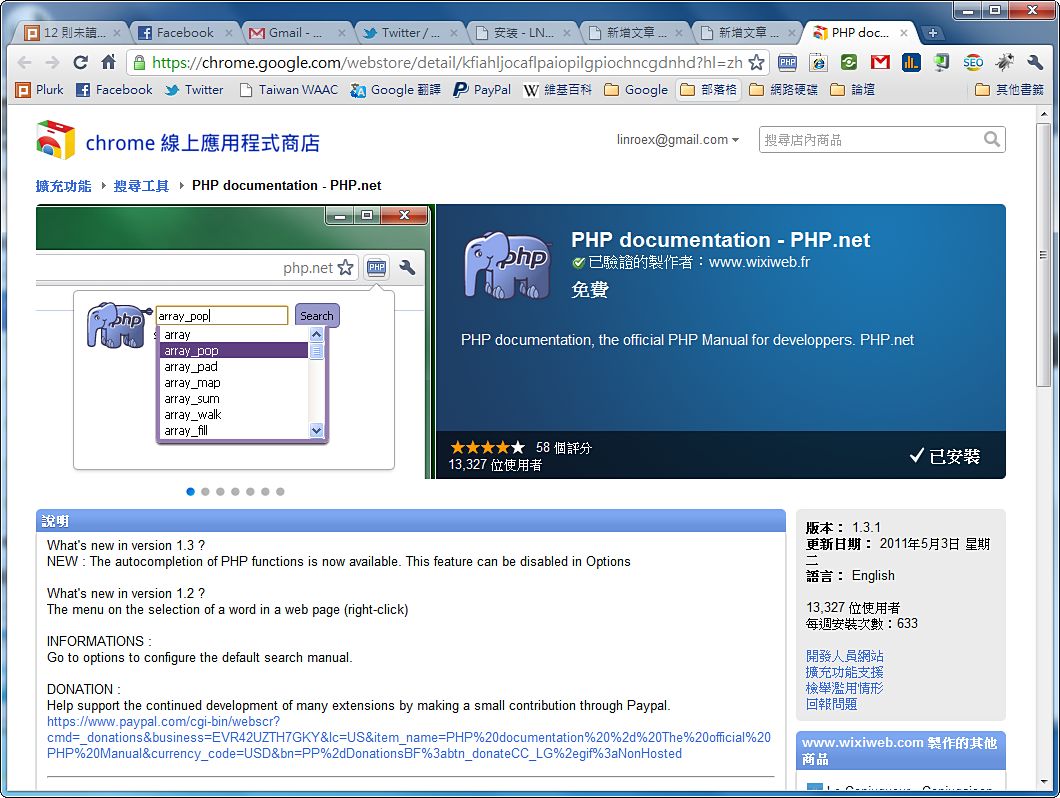Open the home page with the house icon
The image size is (1060, 798).
pyautogui.click(x=108, y=63)
